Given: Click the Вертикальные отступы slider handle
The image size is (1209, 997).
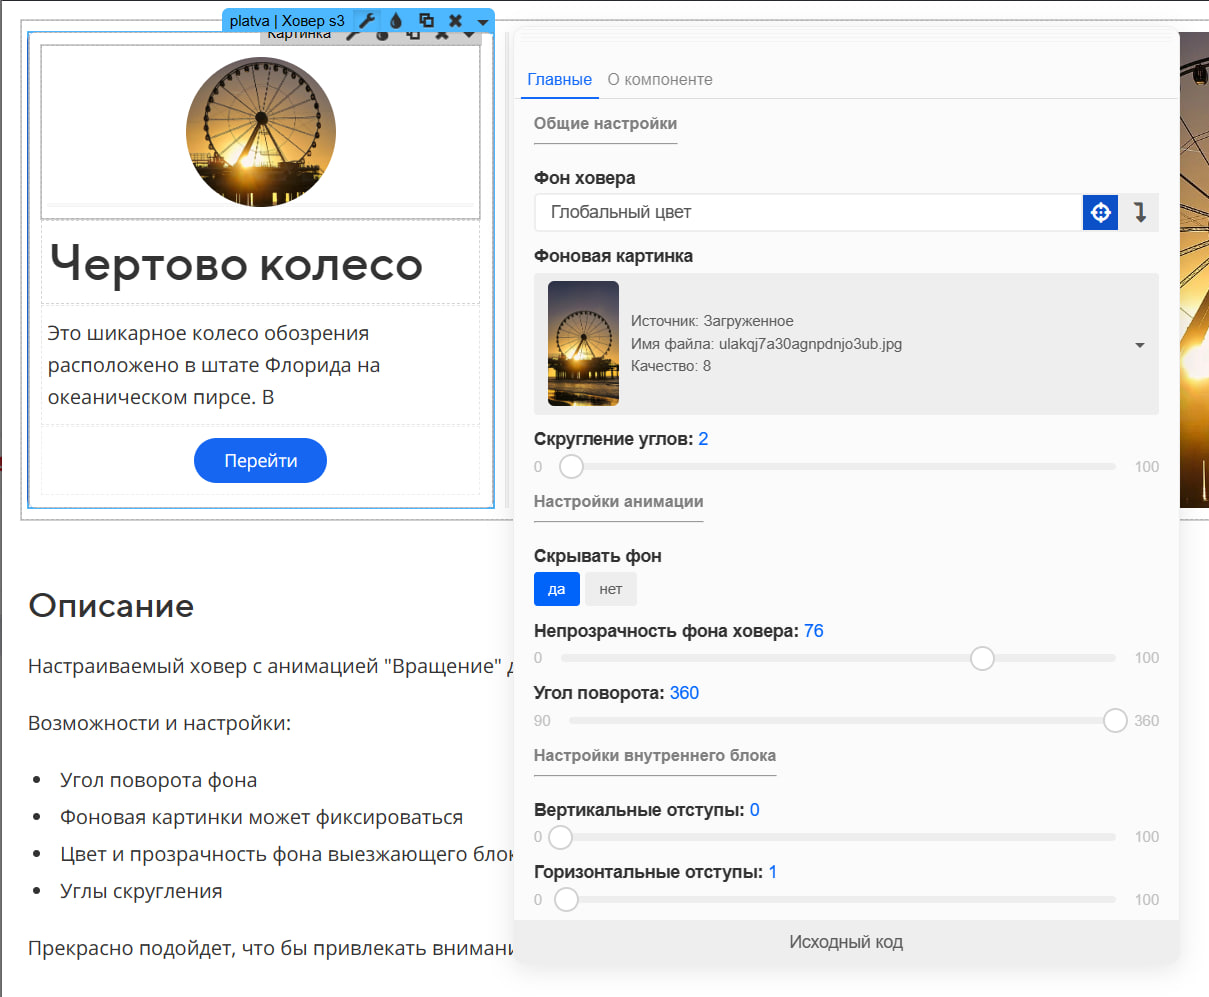Looking at the screenshot, I should [x=560, y=837].
